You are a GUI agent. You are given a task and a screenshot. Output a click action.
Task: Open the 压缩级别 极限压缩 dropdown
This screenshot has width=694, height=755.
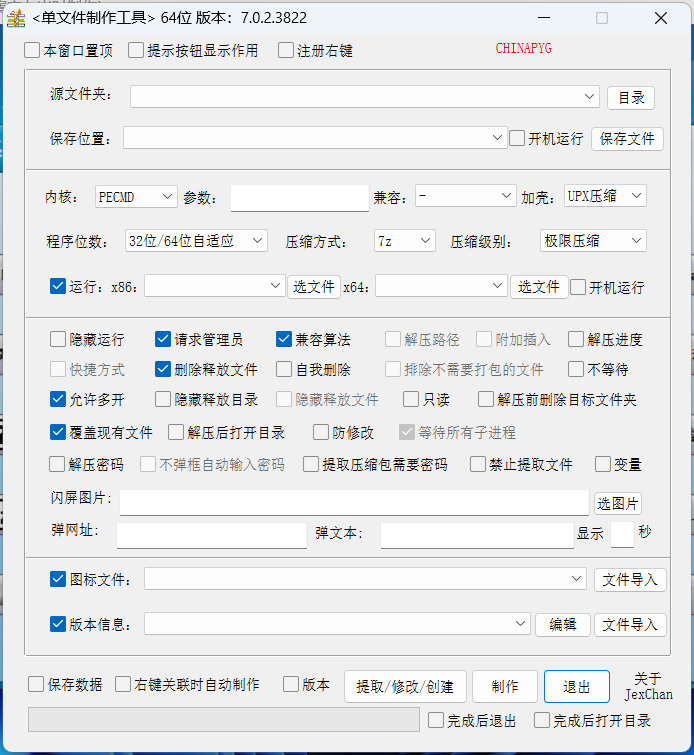[592, 241]
